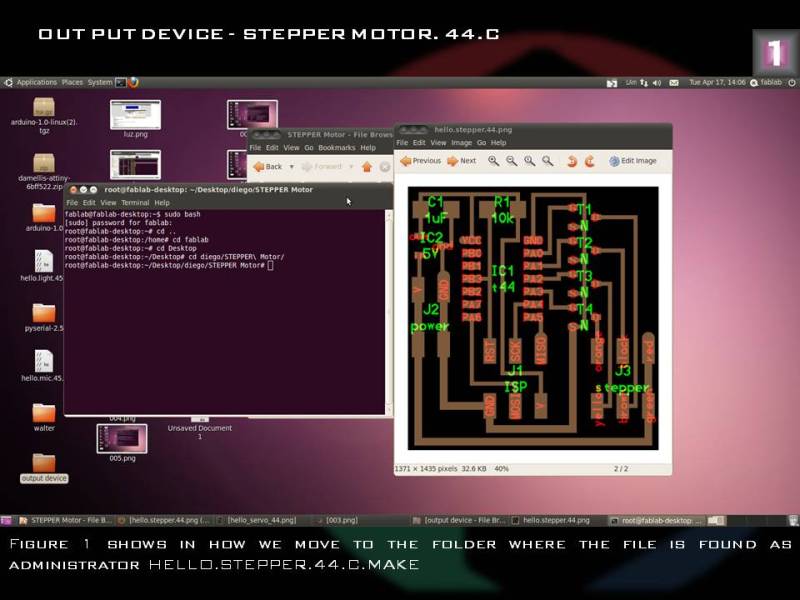Click the Stop icon in file browser
The width and height of the screenshot is (800, 600).
pos(385,167)
